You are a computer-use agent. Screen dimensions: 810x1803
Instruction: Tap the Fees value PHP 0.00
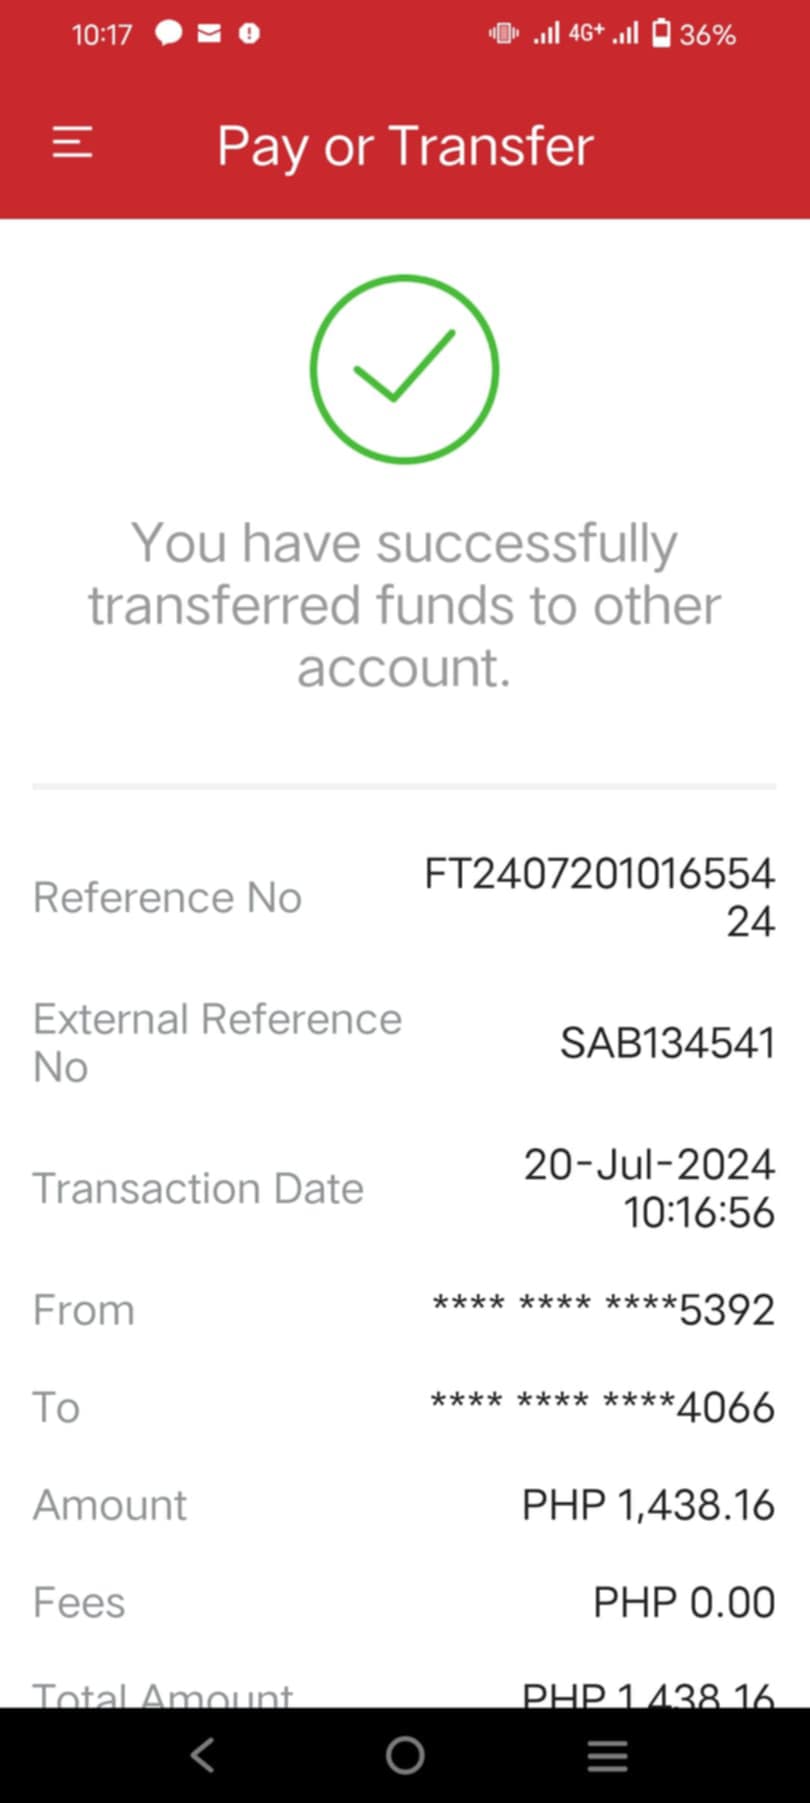click(684, 1602)
